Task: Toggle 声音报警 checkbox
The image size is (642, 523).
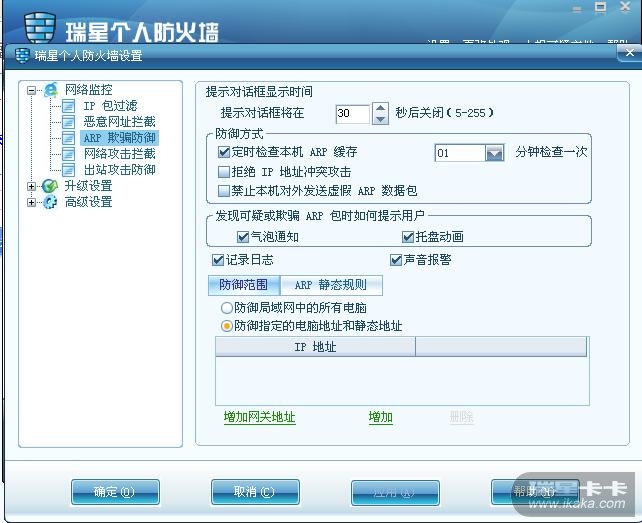Action: pyautogui.click(x=396, y=260)
